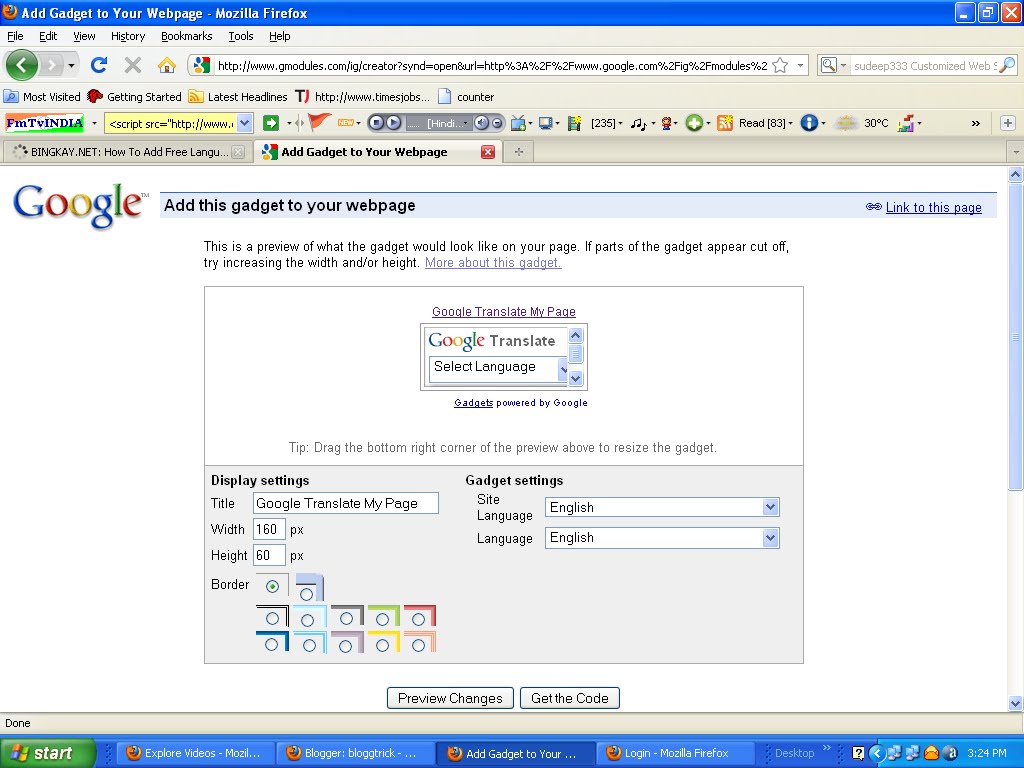Open the Edit menu
The height and width of the screenshot is (768, 1024).
[48, 36]
